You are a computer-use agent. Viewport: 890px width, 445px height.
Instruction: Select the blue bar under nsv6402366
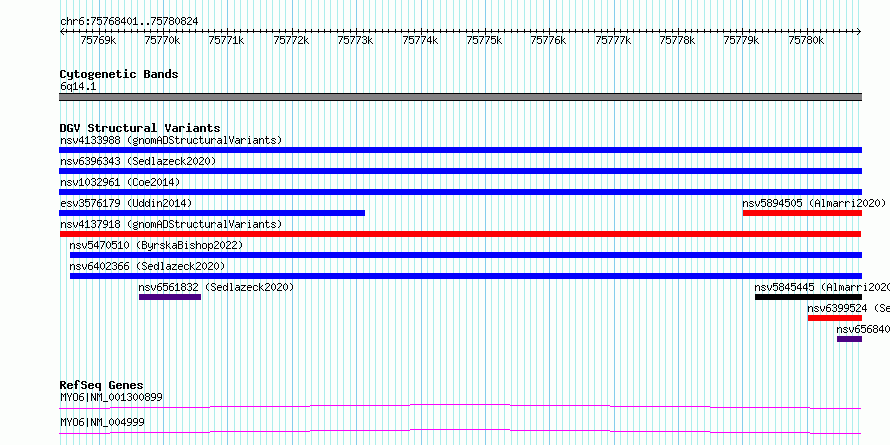pyautogui.click(x=466, y=276)
